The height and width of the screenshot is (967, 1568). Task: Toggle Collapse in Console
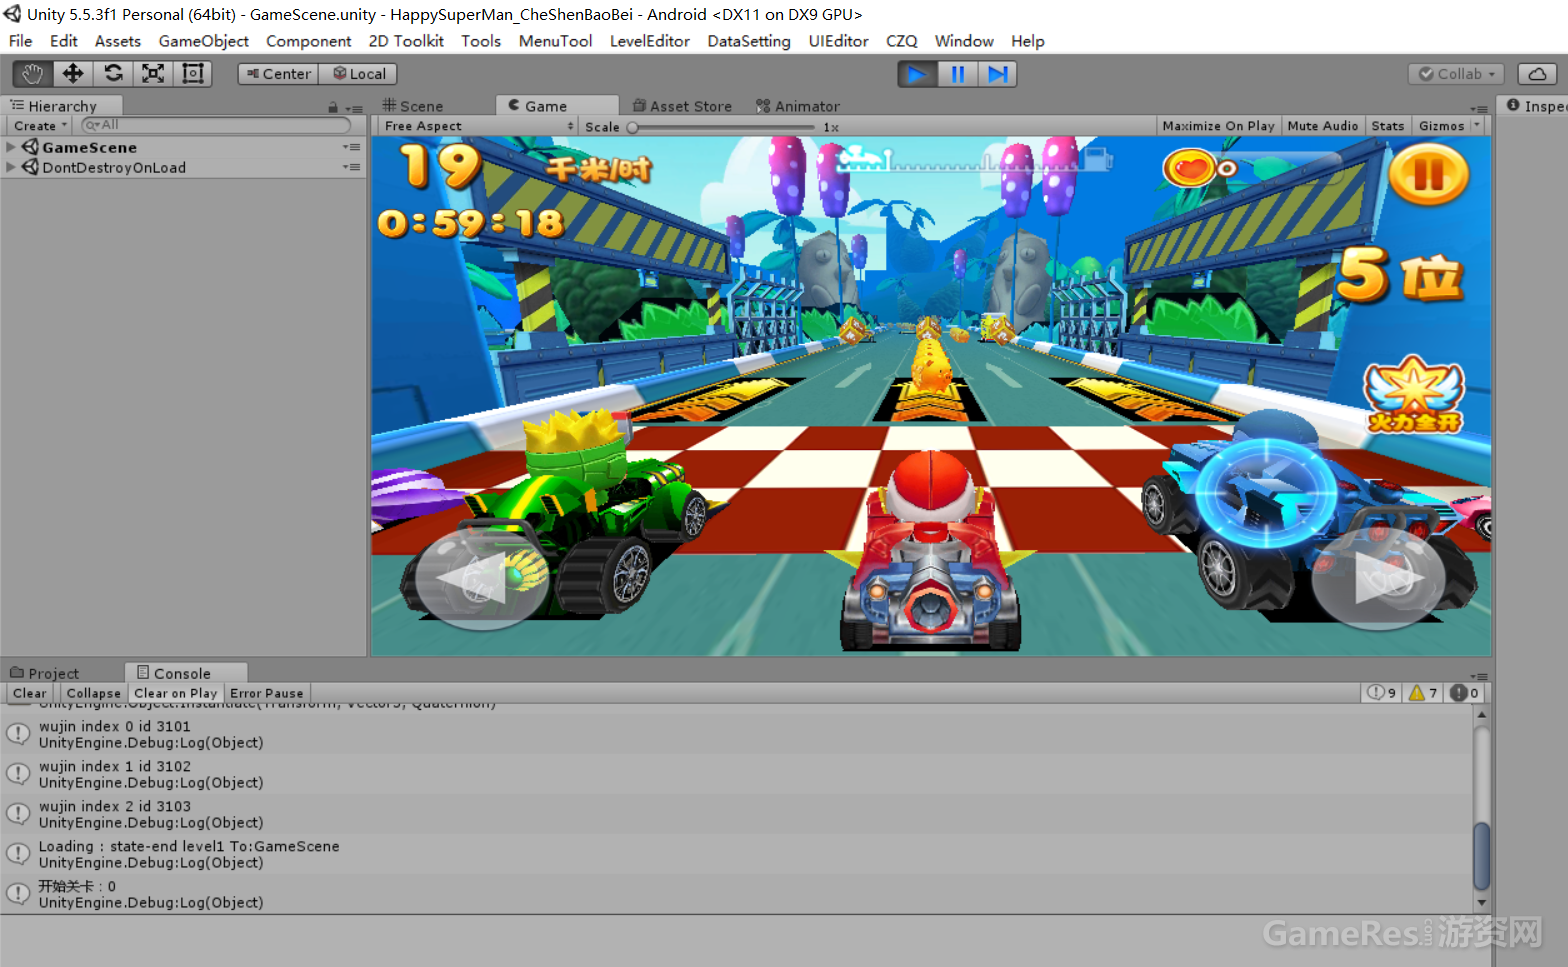[93, 693]
